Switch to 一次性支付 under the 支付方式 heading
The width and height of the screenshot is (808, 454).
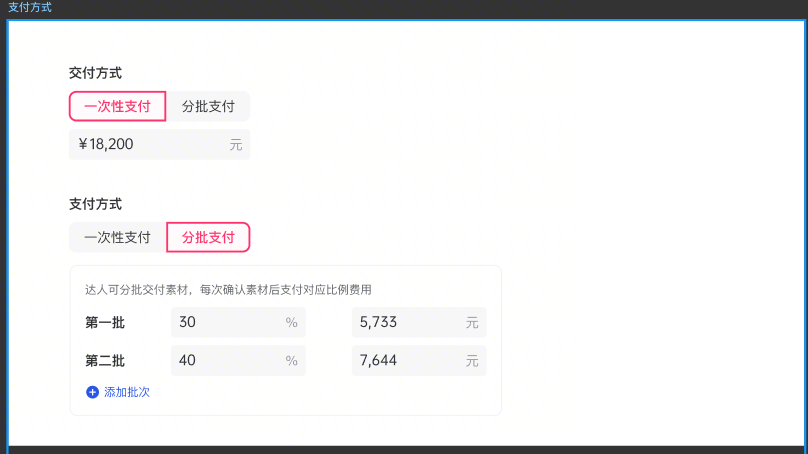pos(117,237)
